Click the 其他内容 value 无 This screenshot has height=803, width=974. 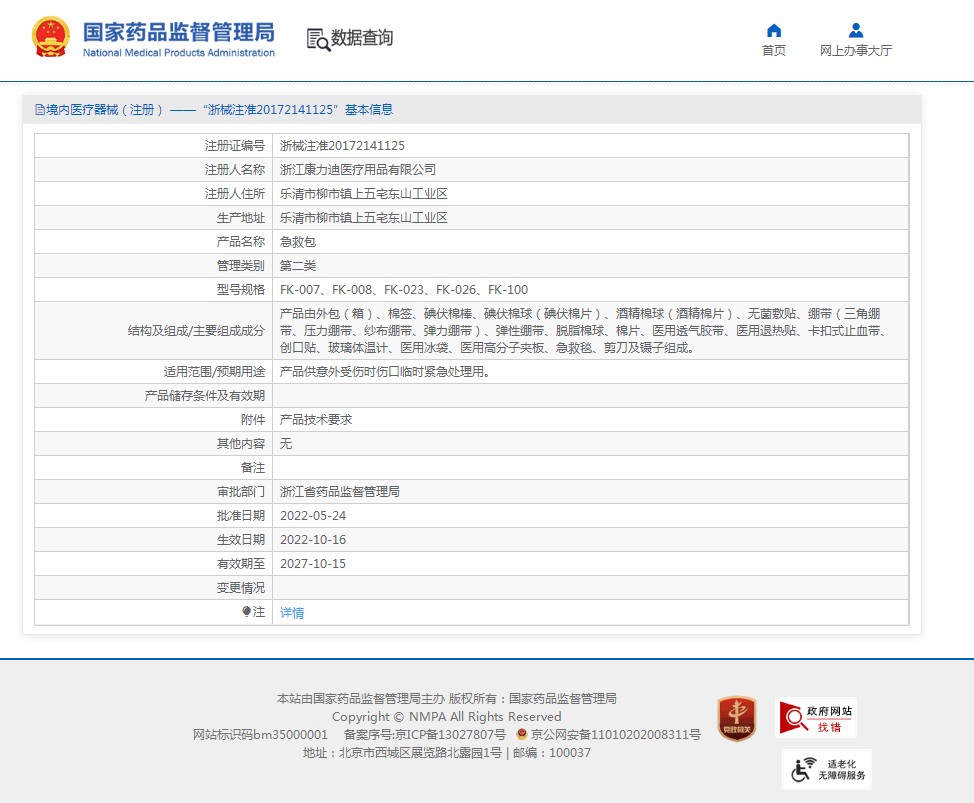(286, 443)
